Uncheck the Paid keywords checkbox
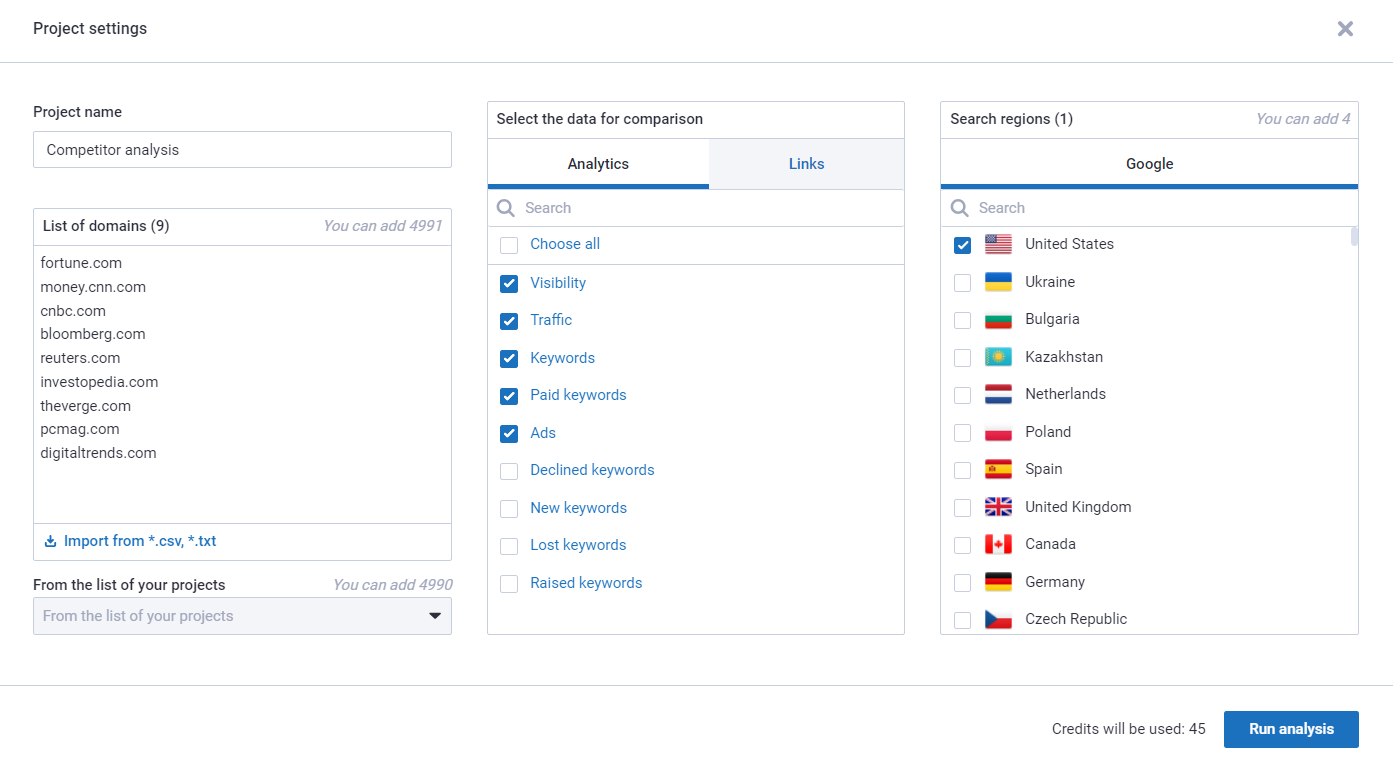 pyautogui.click(x=509, y=396)
